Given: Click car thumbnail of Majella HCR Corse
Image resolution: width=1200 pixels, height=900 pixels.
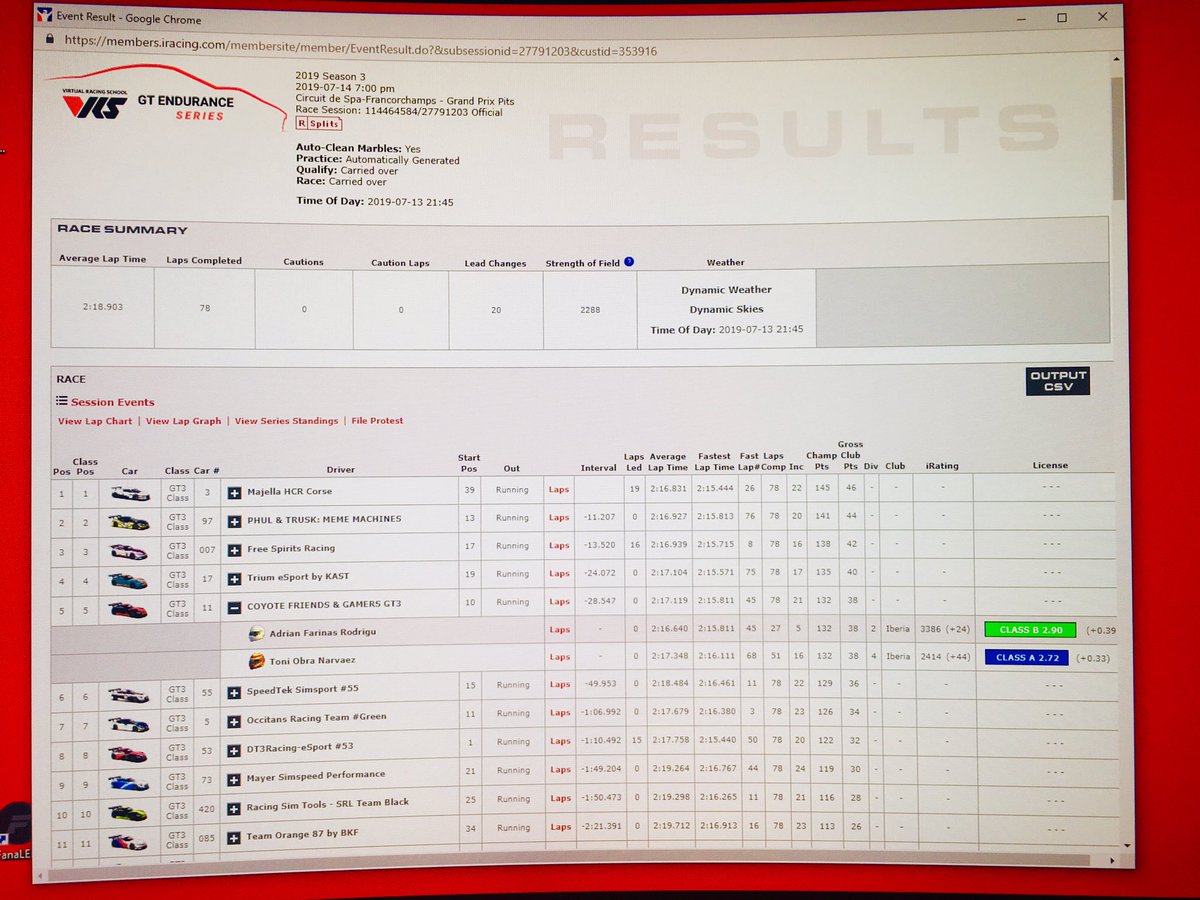Looking at the screenshot, I should pyautogui.click(x=130, y=493).
